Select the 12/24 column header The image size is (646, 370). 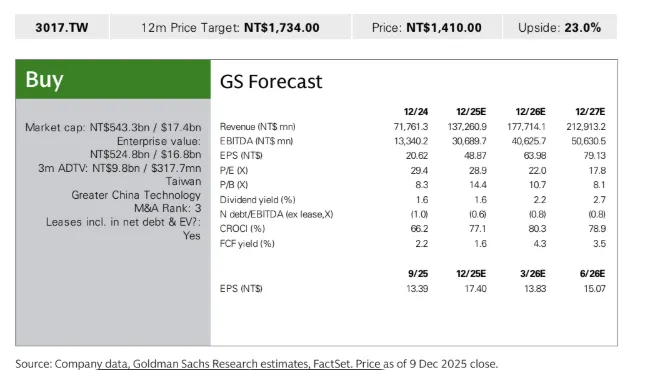tap(416, 112)
